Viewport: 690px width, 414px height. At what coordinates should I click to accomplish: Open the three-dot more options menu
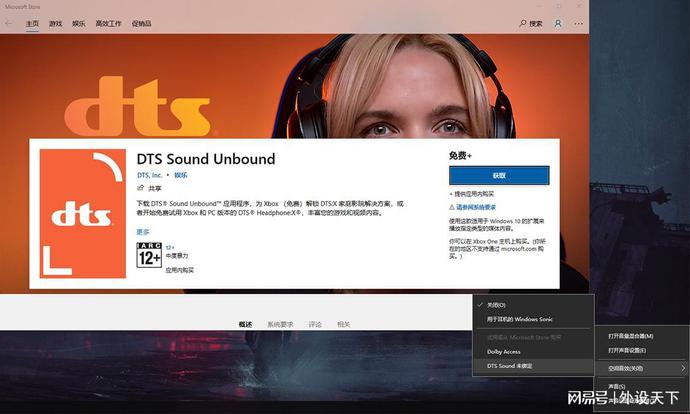pos(577,23)
